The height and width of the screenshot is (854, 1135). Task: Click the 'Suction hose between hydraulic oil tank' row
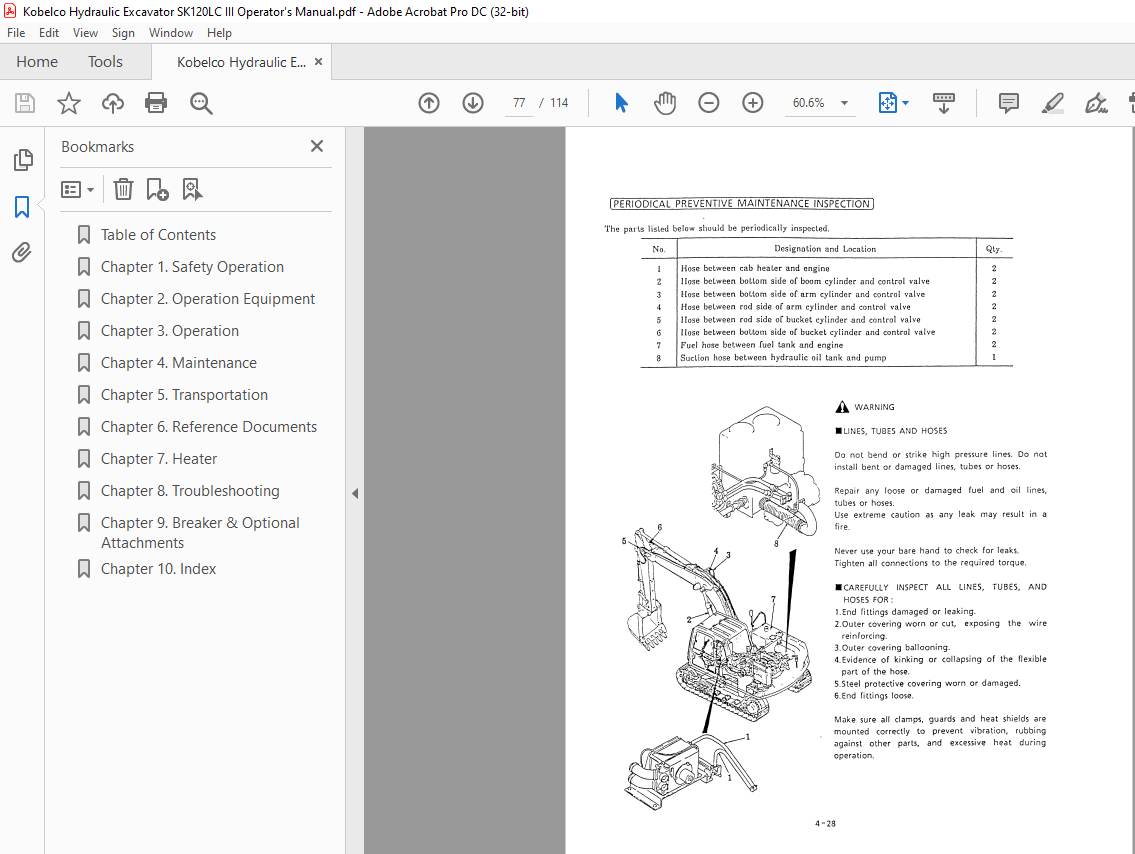(827, 358)
